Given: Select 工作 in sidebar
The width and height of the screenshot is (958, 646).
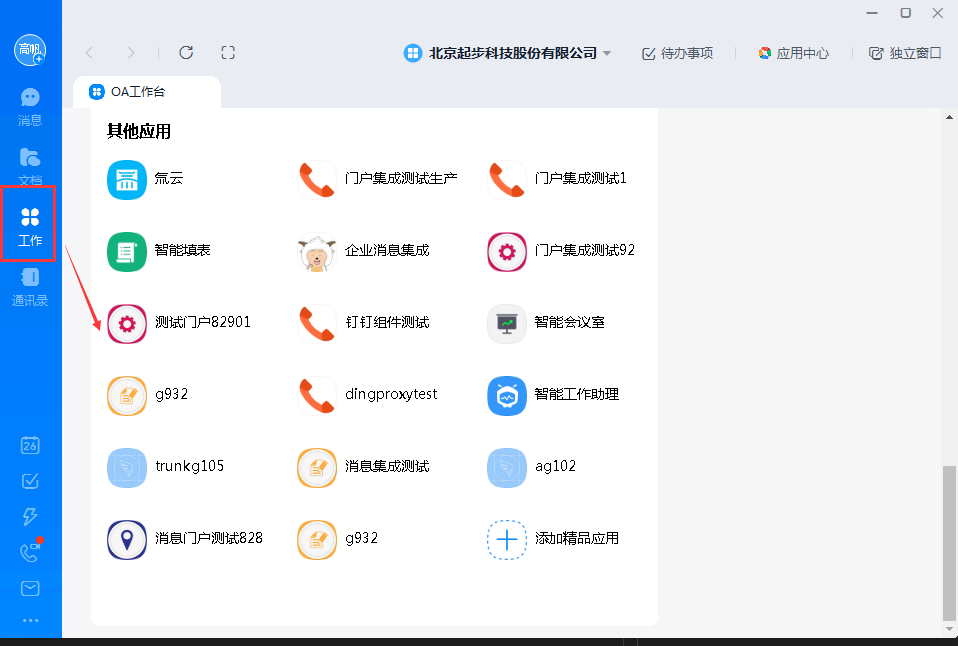Looking at the screenshot, I should [x=30, y=226].
